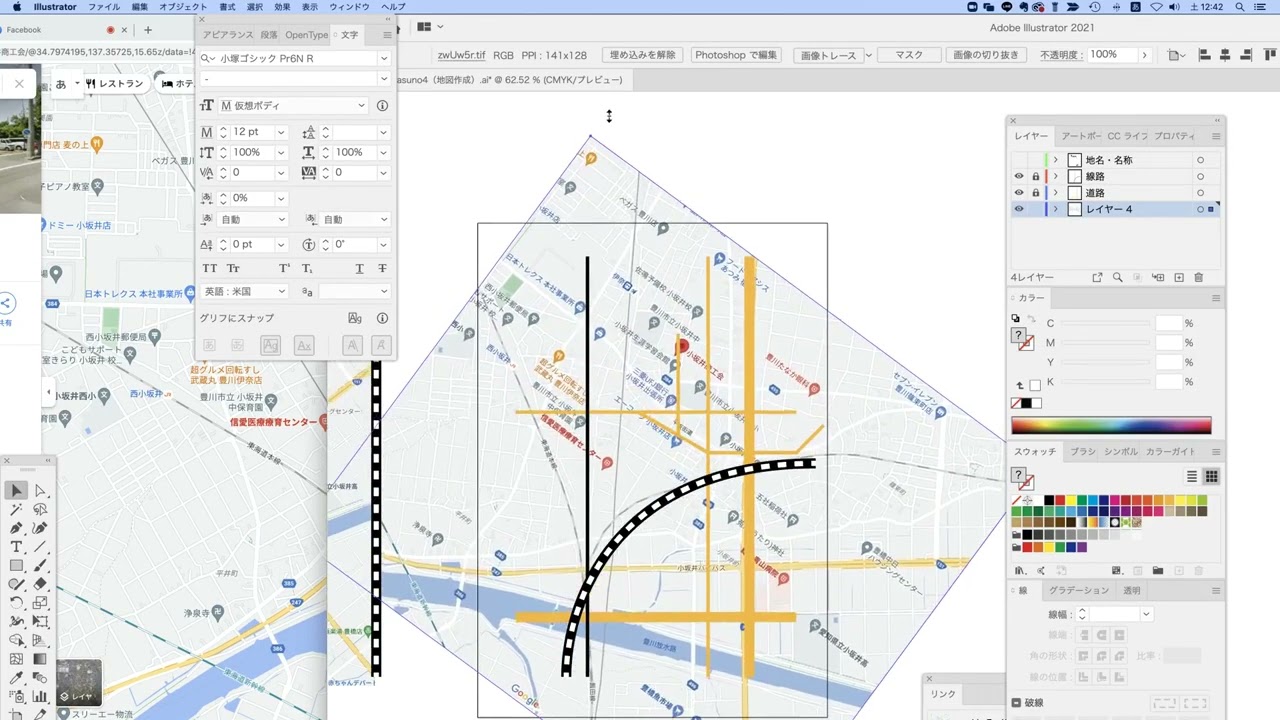This screenshot has width=1280, height=720.
Task: Unlock the 線路 layer
Action: click(x=1036, y=176)
